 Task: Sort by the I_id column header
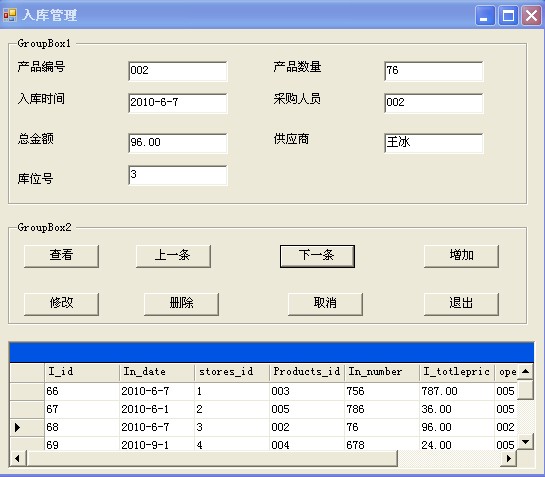[82, 372]
